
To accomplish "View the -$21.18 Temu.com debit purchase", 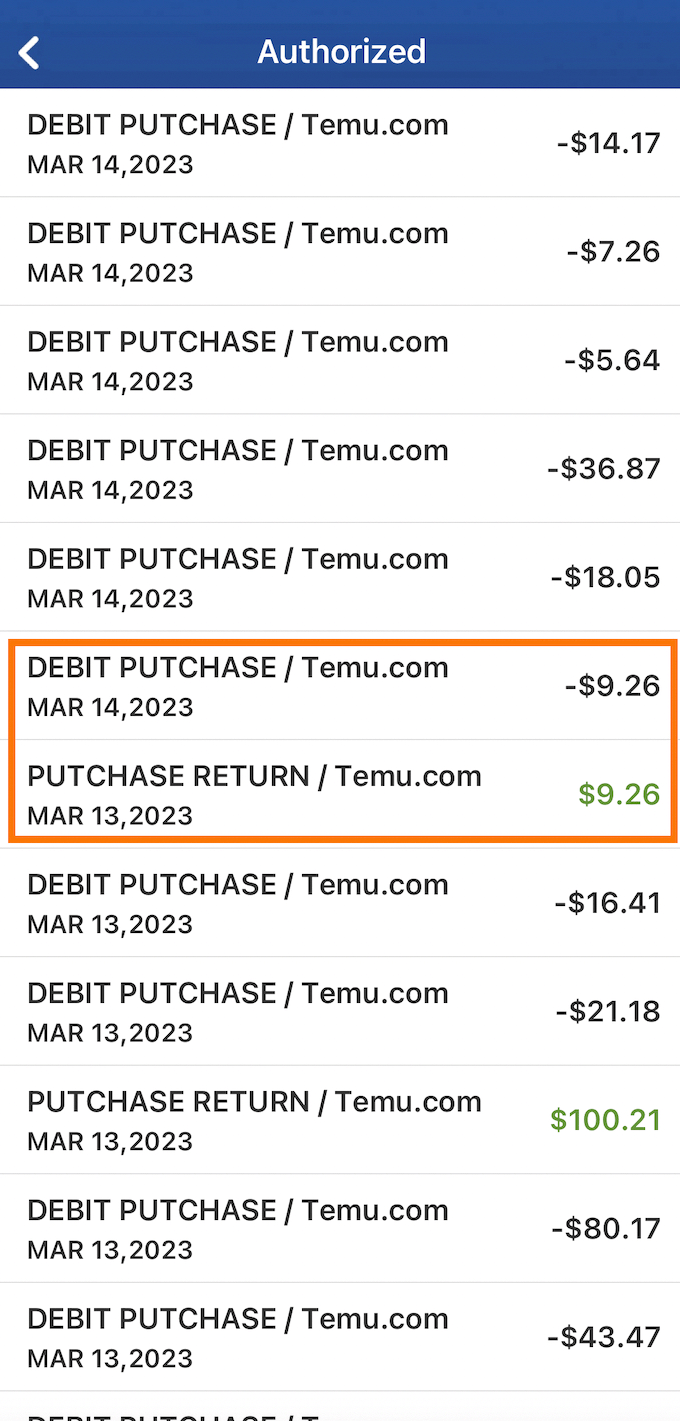I will (x=340, y=1011).
